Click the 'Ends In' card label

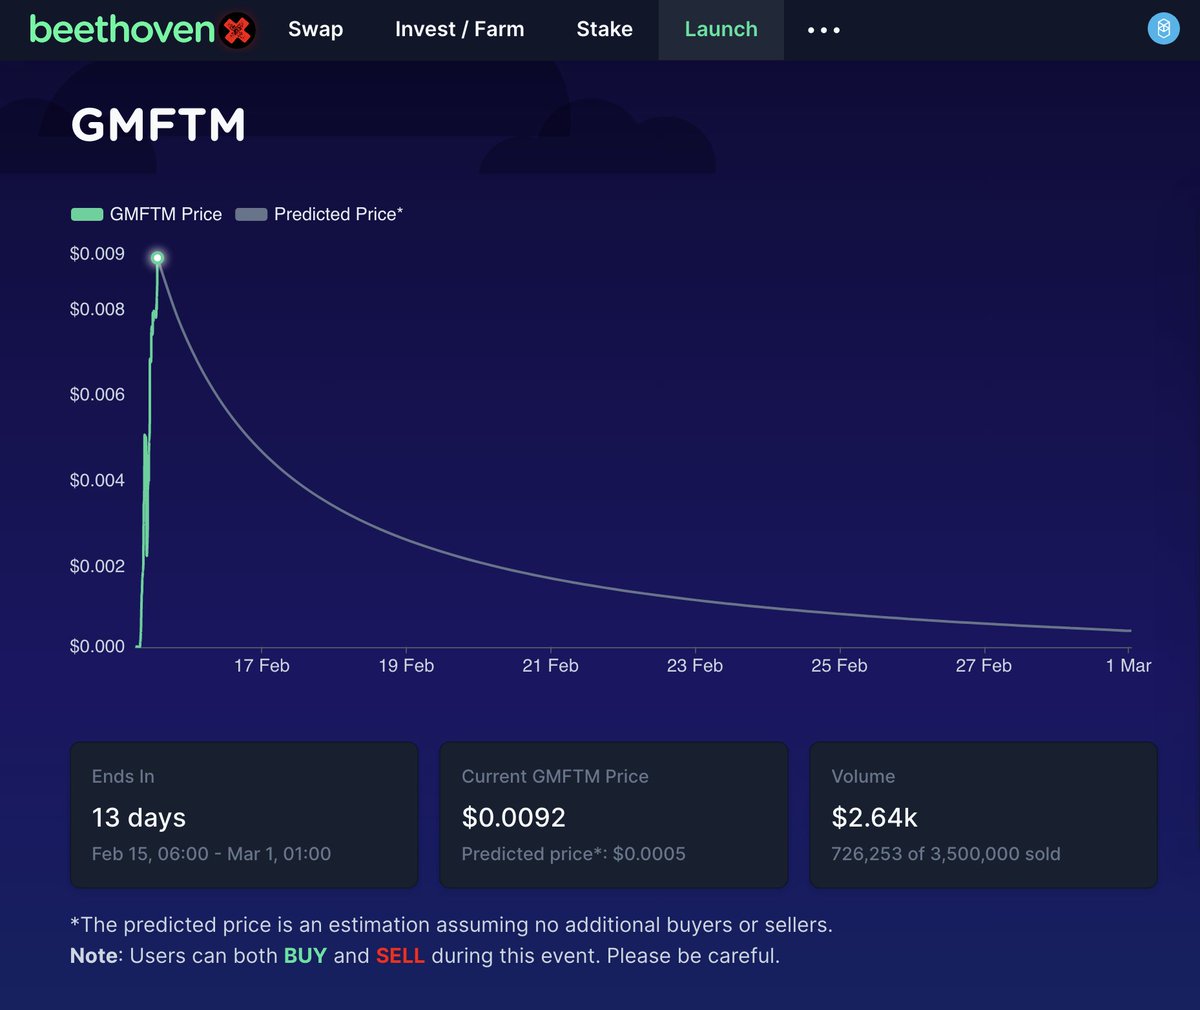click(123, 776)
